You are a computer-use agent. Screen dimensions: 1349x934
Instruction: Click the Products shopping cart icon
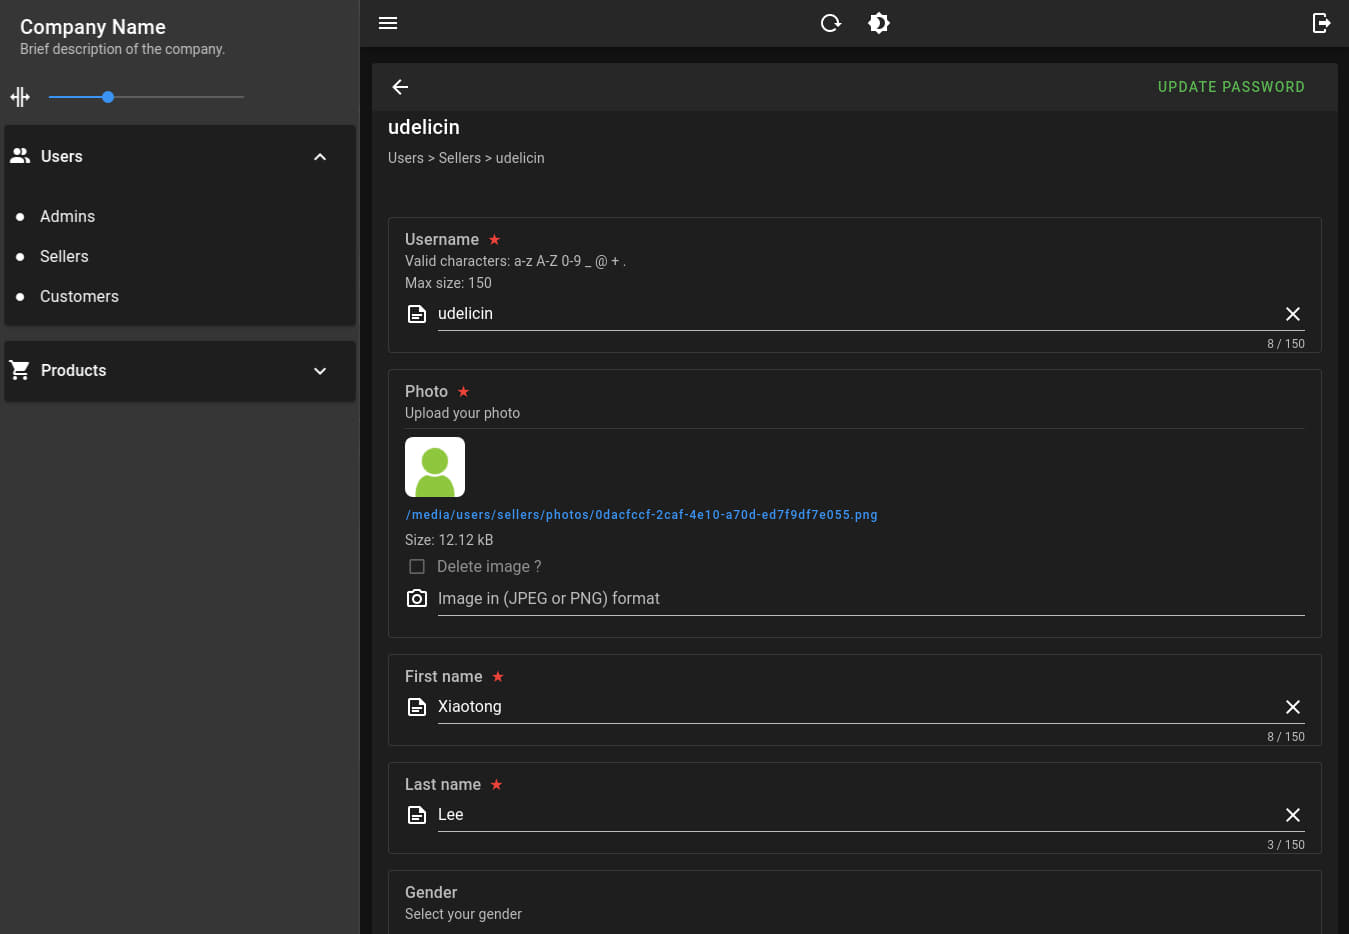[20, 370]
